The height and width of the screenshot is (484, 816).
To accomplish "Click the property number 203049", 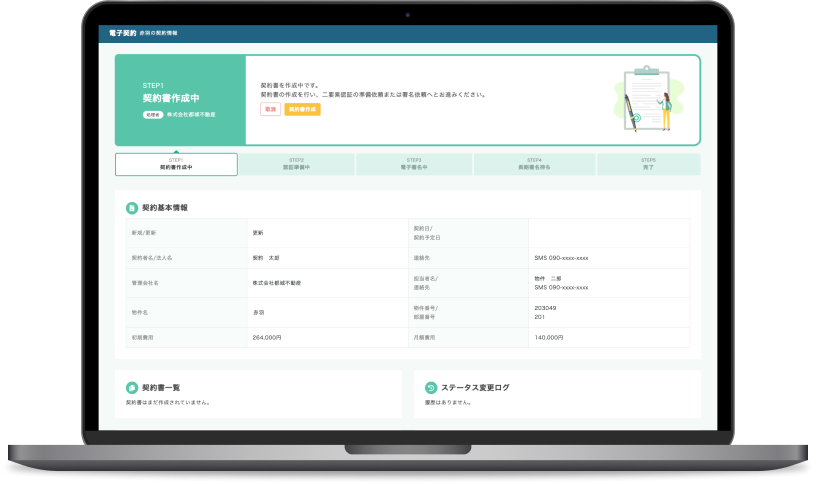I will point(545,308).
